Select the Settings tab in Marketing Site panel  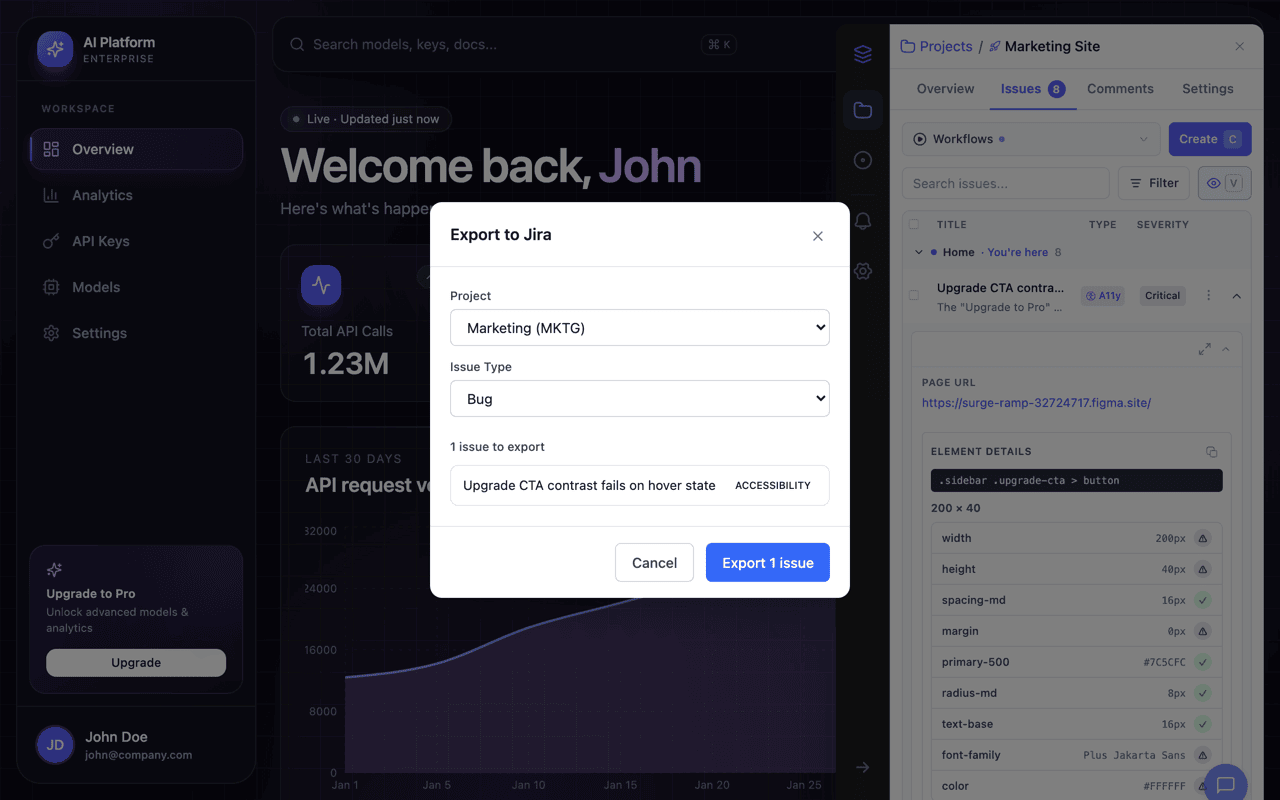tap(1208, 89)
